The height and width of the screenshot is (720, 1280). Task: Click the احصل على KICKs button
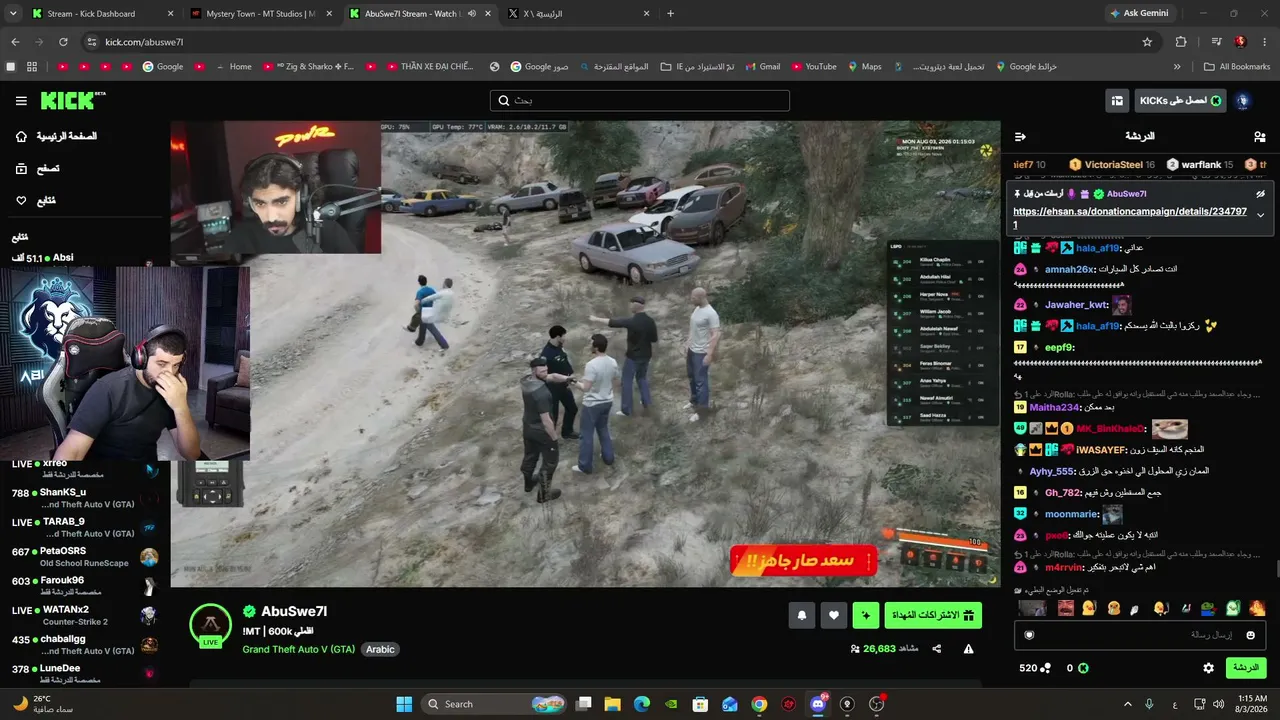(1180, 101)
